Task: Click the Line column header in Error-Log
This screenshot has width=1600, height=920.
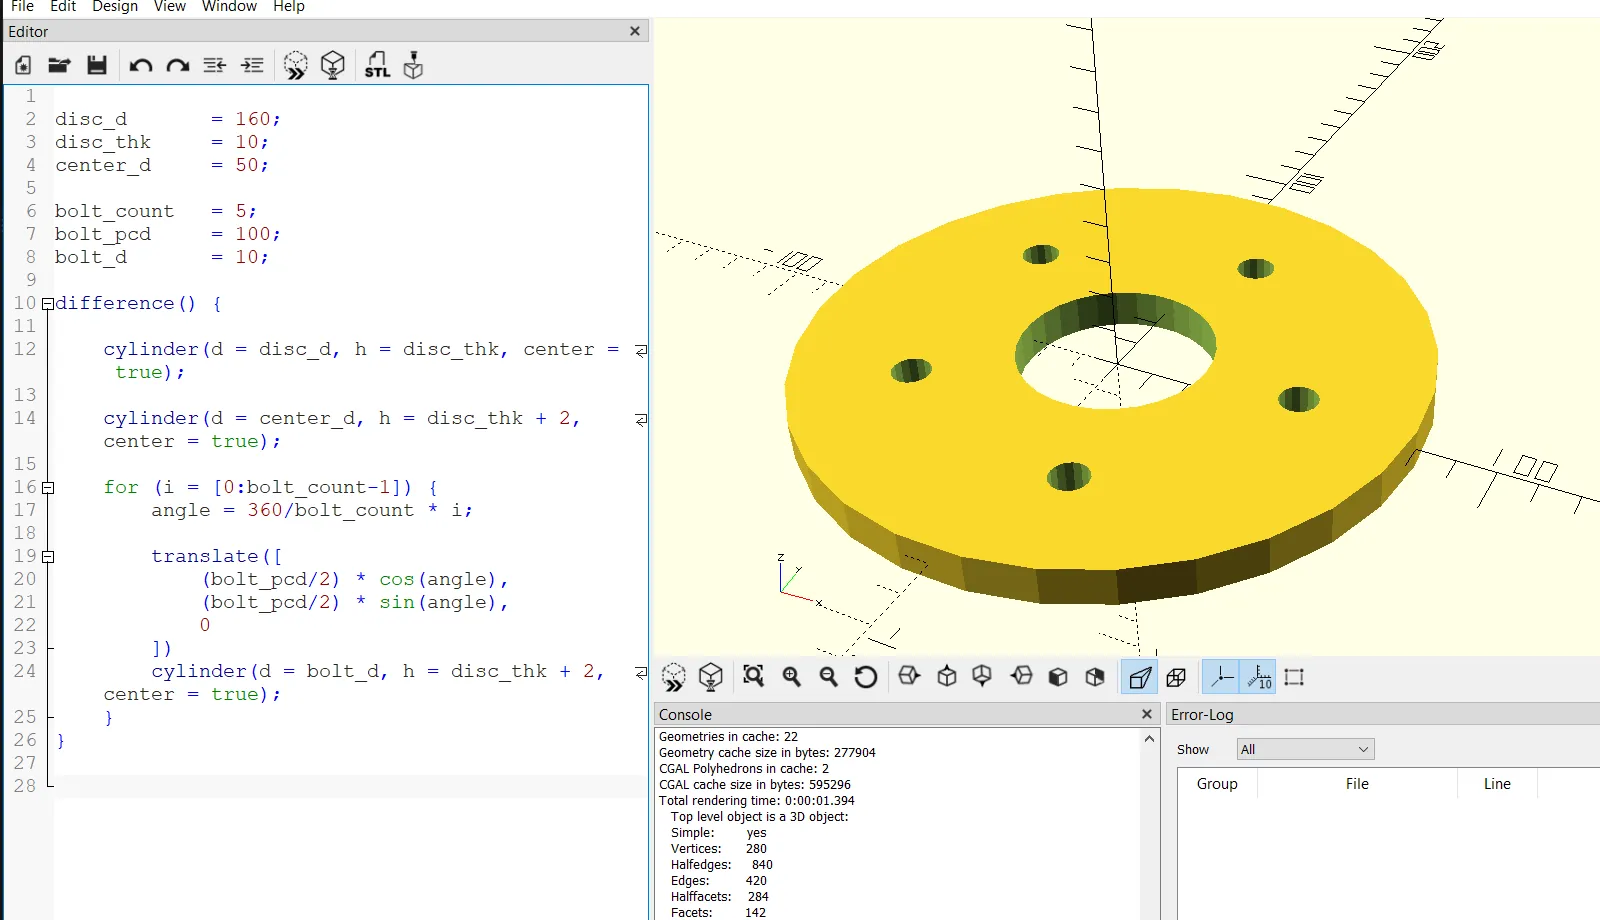Action: (1496, 784)
